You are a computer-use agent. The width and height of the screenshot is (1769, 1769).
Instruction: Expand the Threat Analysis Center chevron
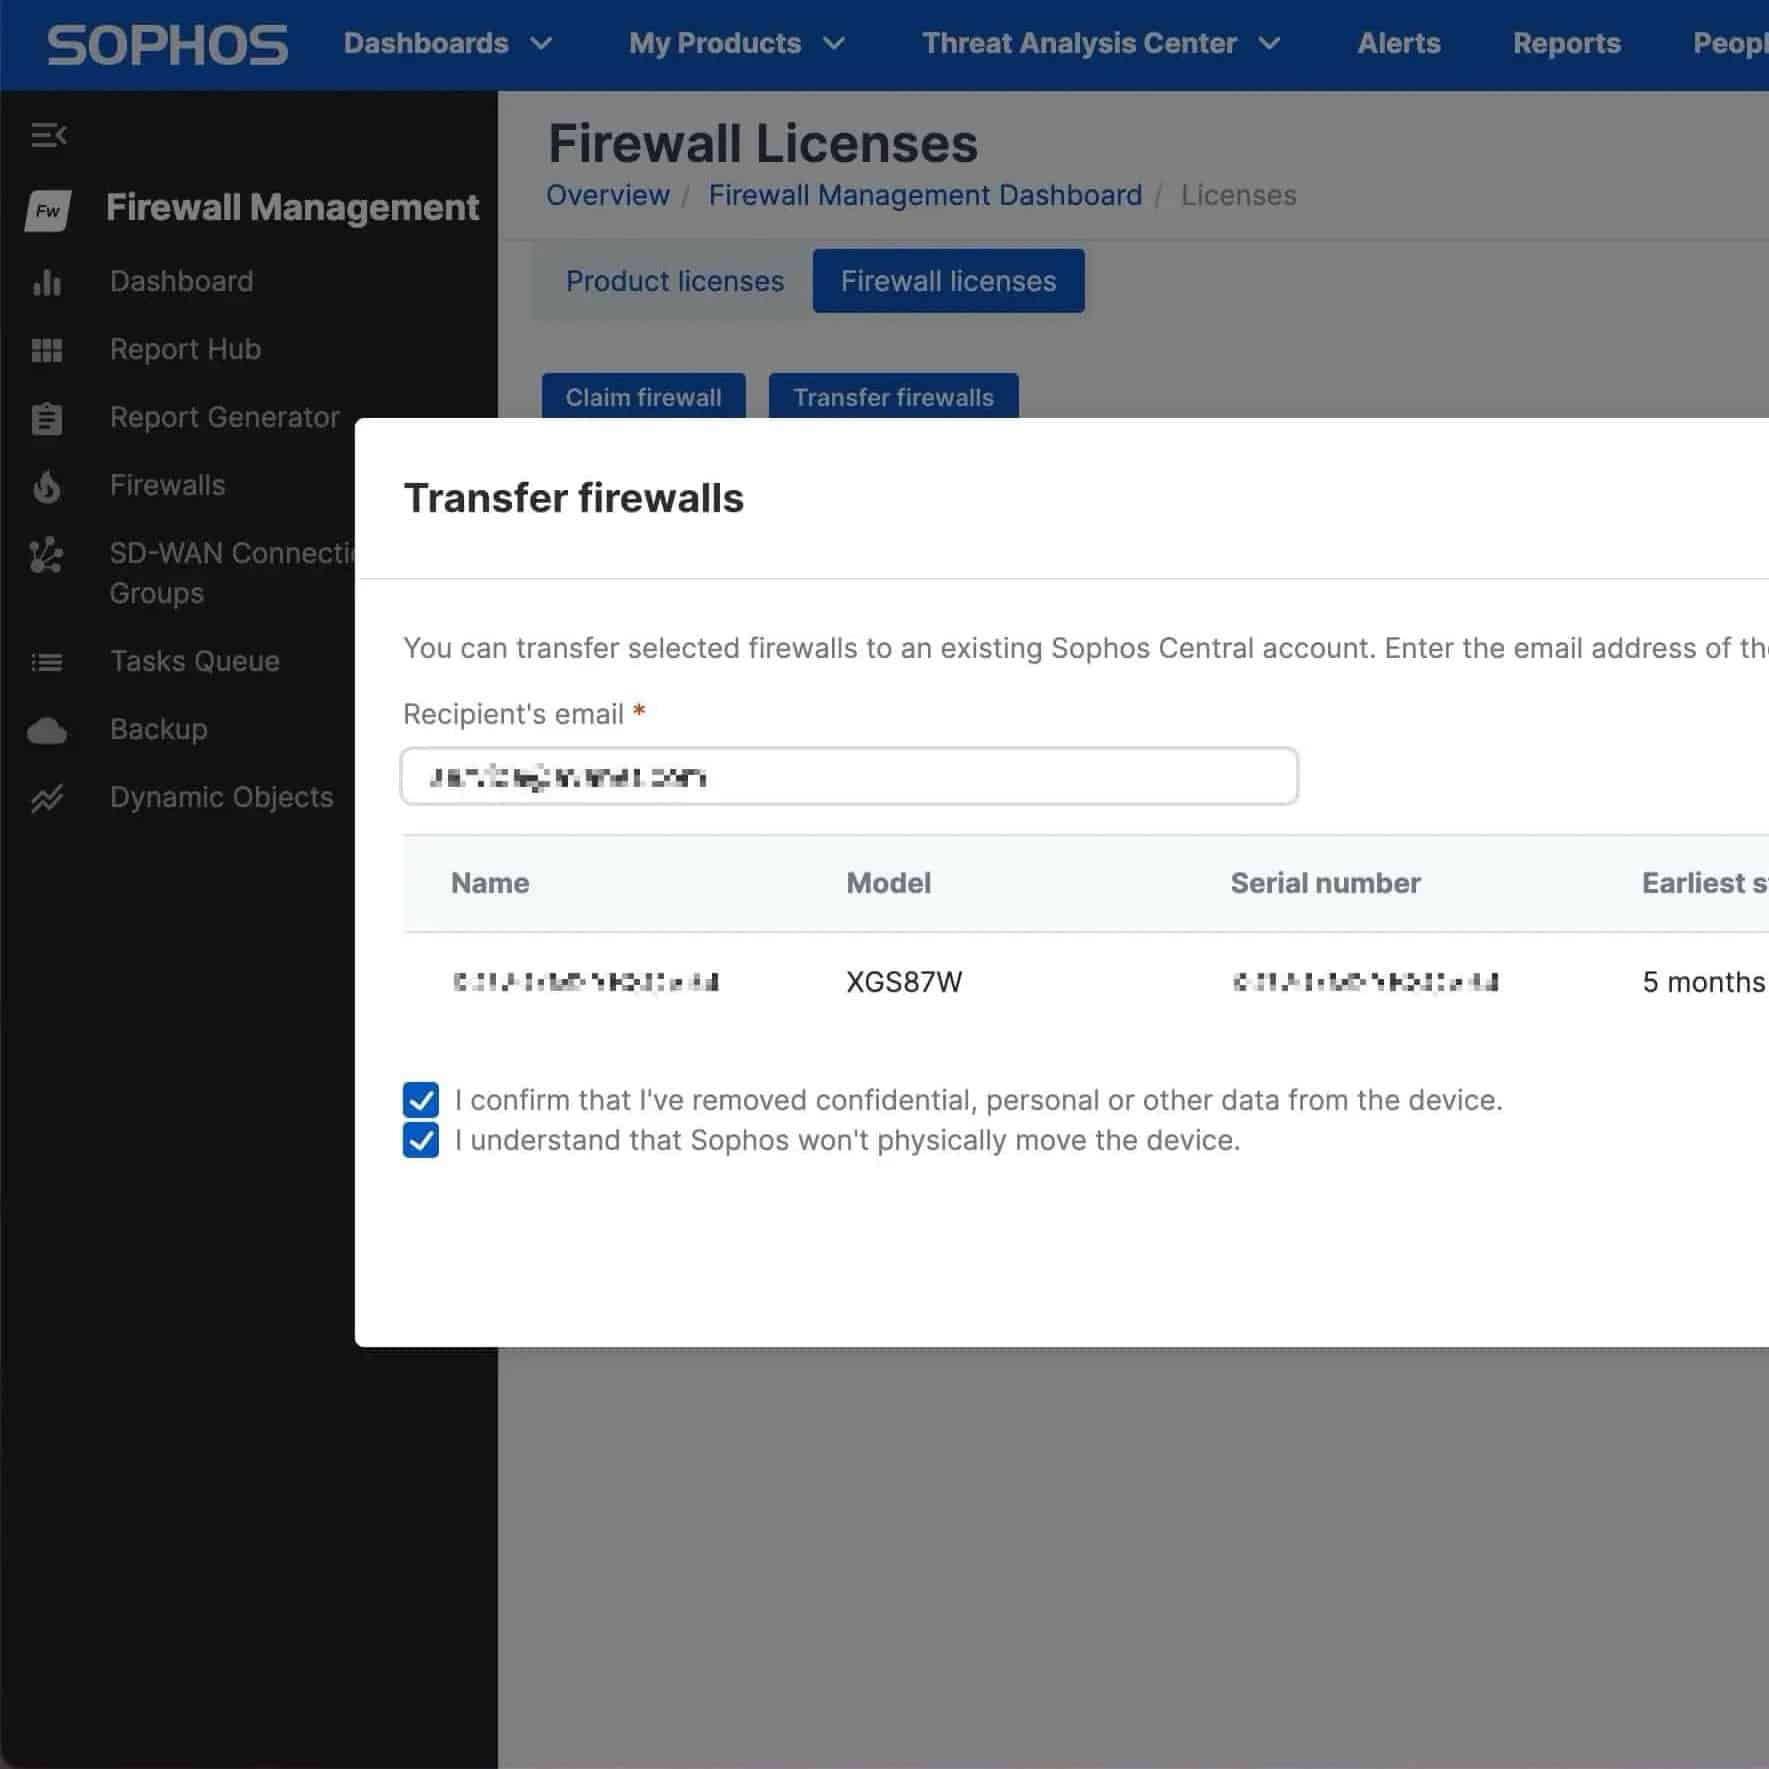coord(1269,44)
